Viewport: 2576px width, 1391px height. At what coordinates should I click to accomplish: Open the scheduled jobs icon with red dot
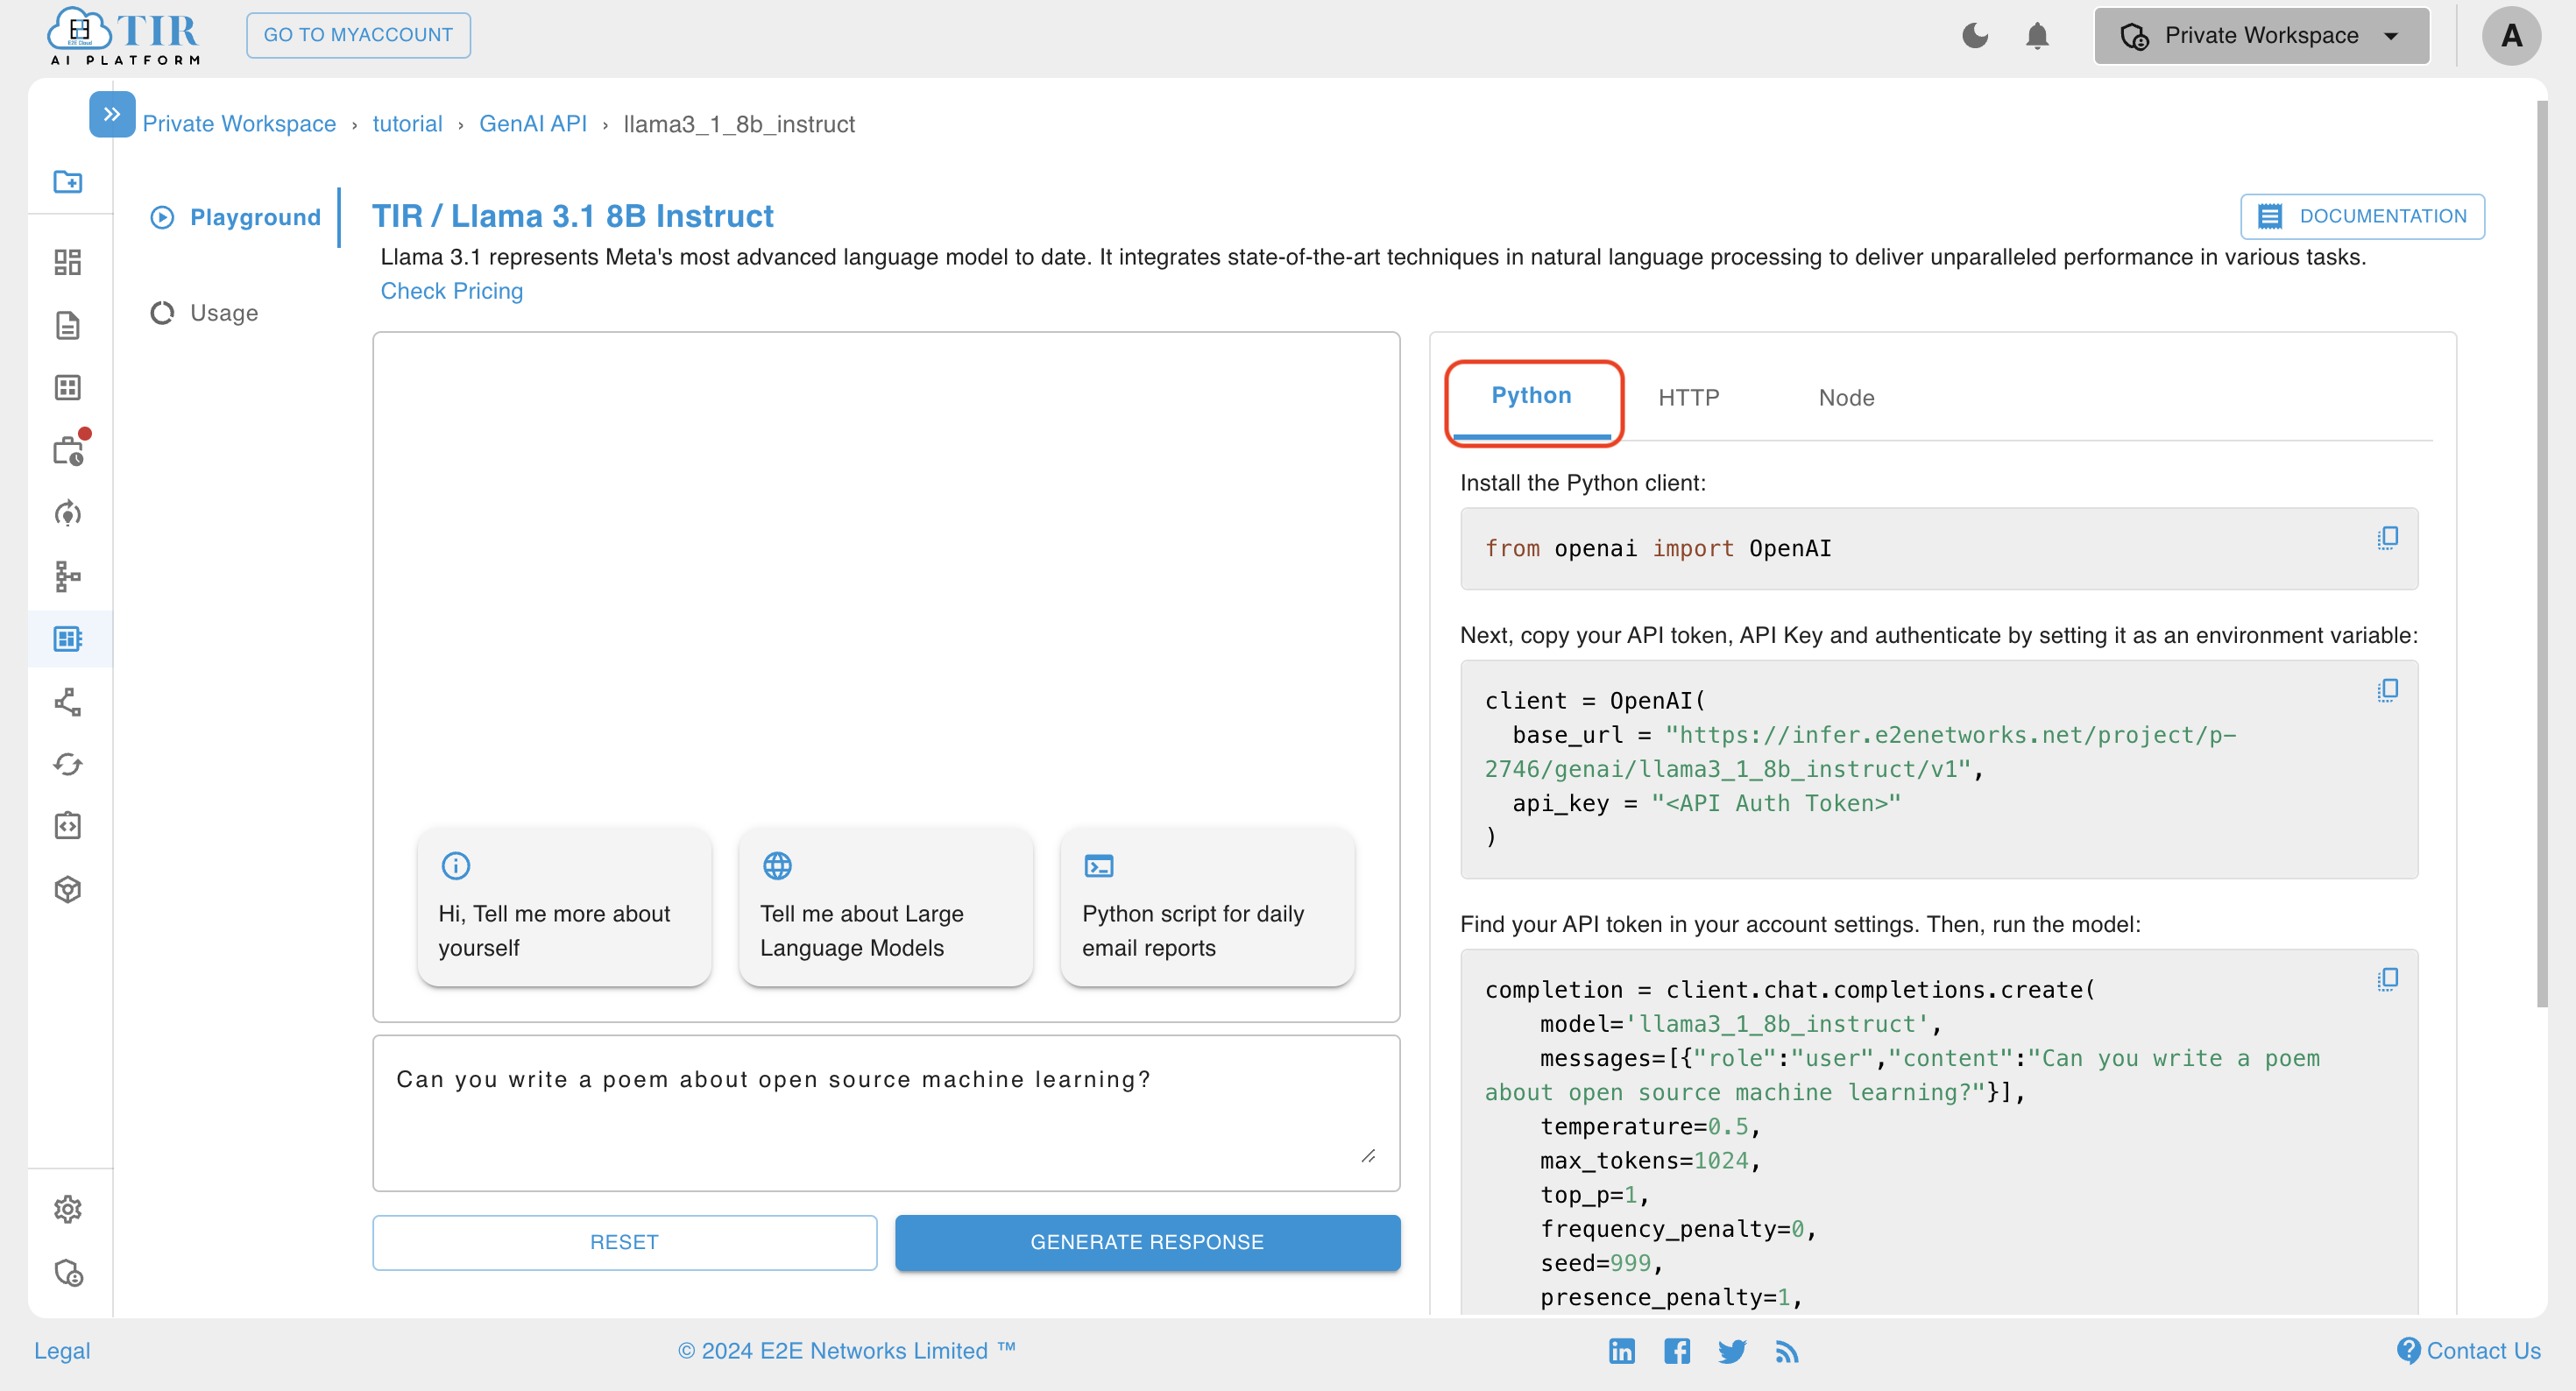(x=68, y=450)
